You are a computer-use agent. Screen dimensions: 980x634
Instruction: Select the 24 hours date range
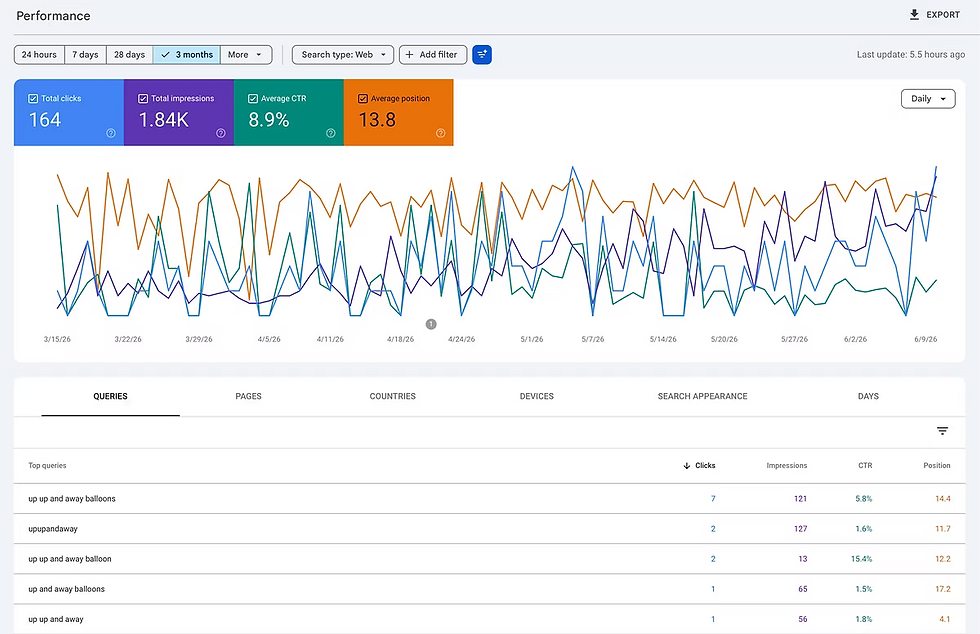pos(39,54)
